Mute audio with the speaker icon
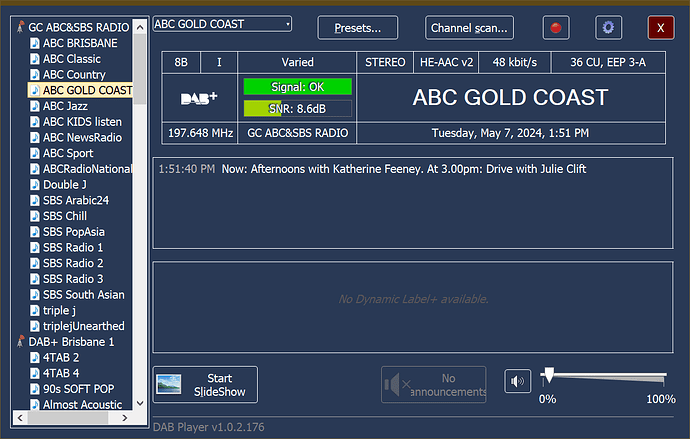Image resolution: width=690 pixels, height=439 pixels. pyautogui.click(x=517, y=382)
